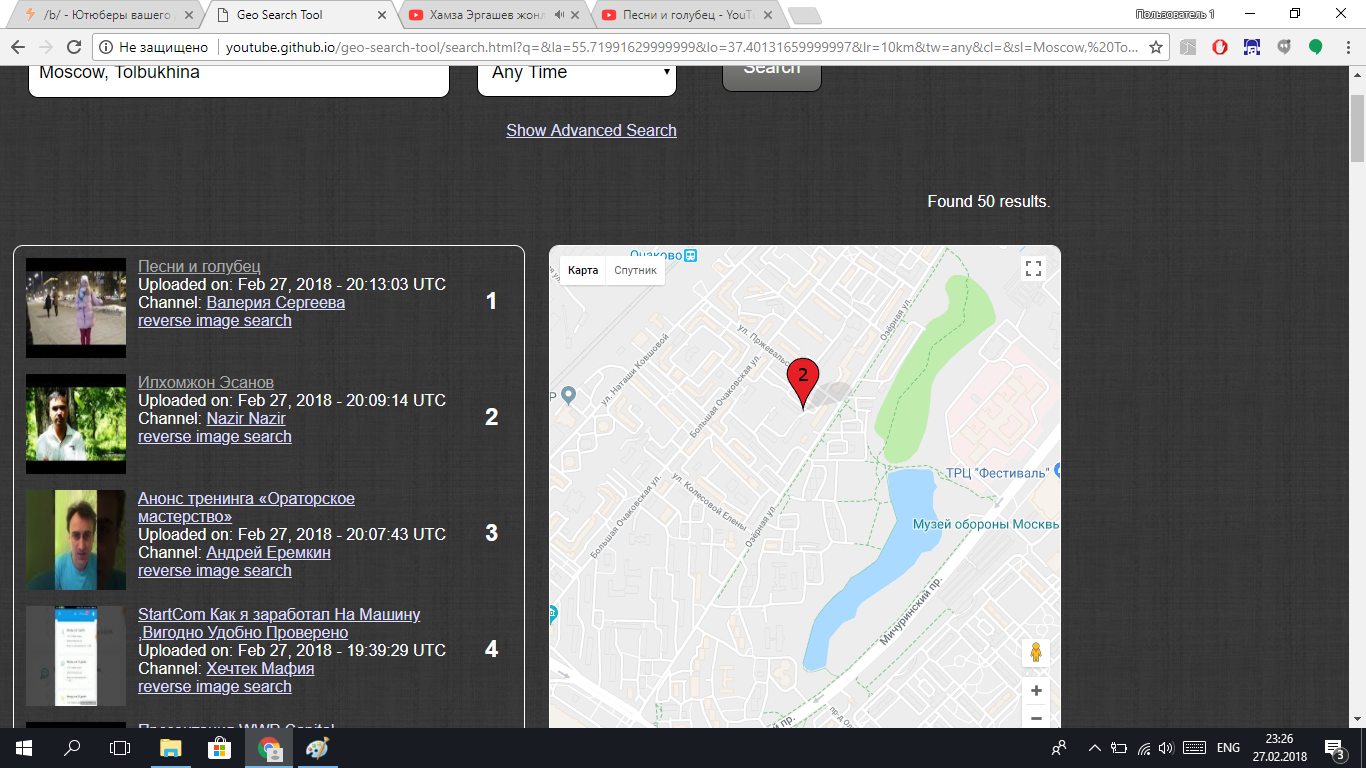The image size is (1366, 768).
Task: Click thumbnail of Ораторское мастерство video
Action: 76,540
